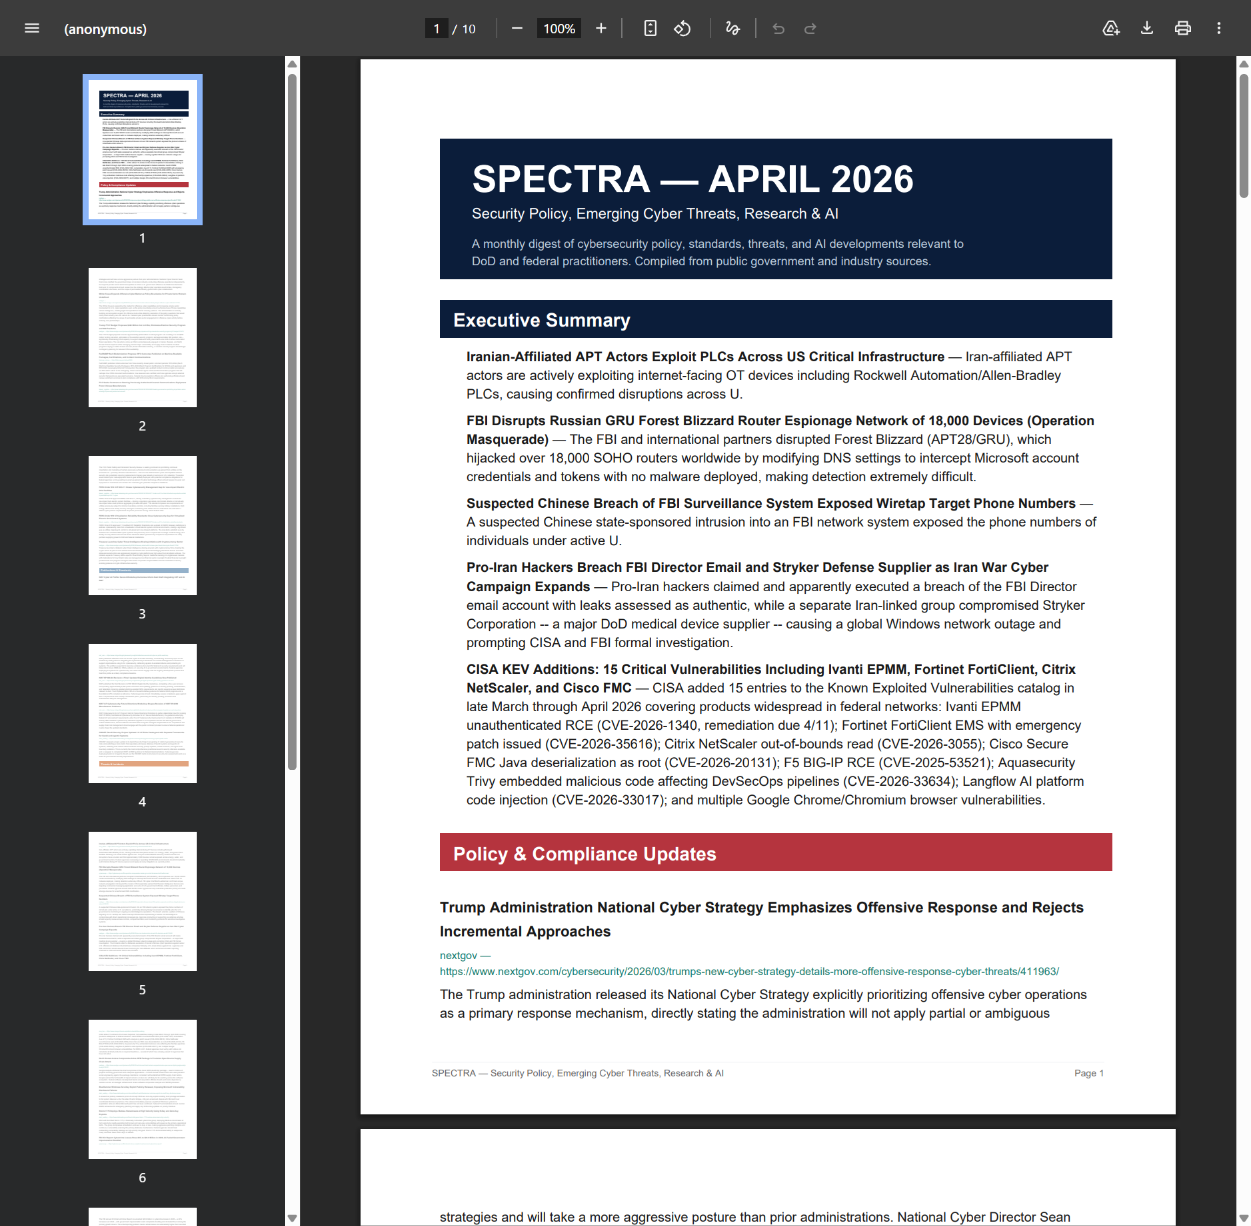1251x1226 pixels.
Task: Redo an annotation action
Action: pyautogui.click(x=810, y=28)
